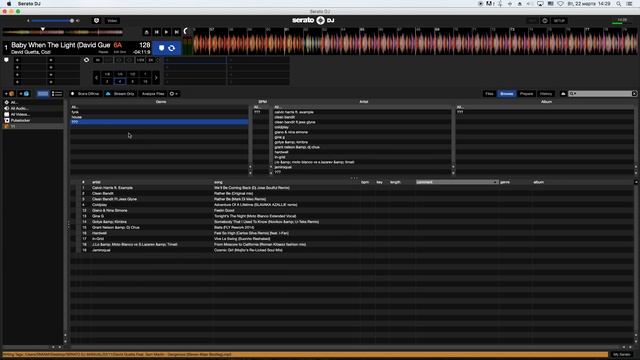Screen dimensions: 640x360
Task: Open the gear dropdown beside Analyze Files
Action: coord(174,94)
